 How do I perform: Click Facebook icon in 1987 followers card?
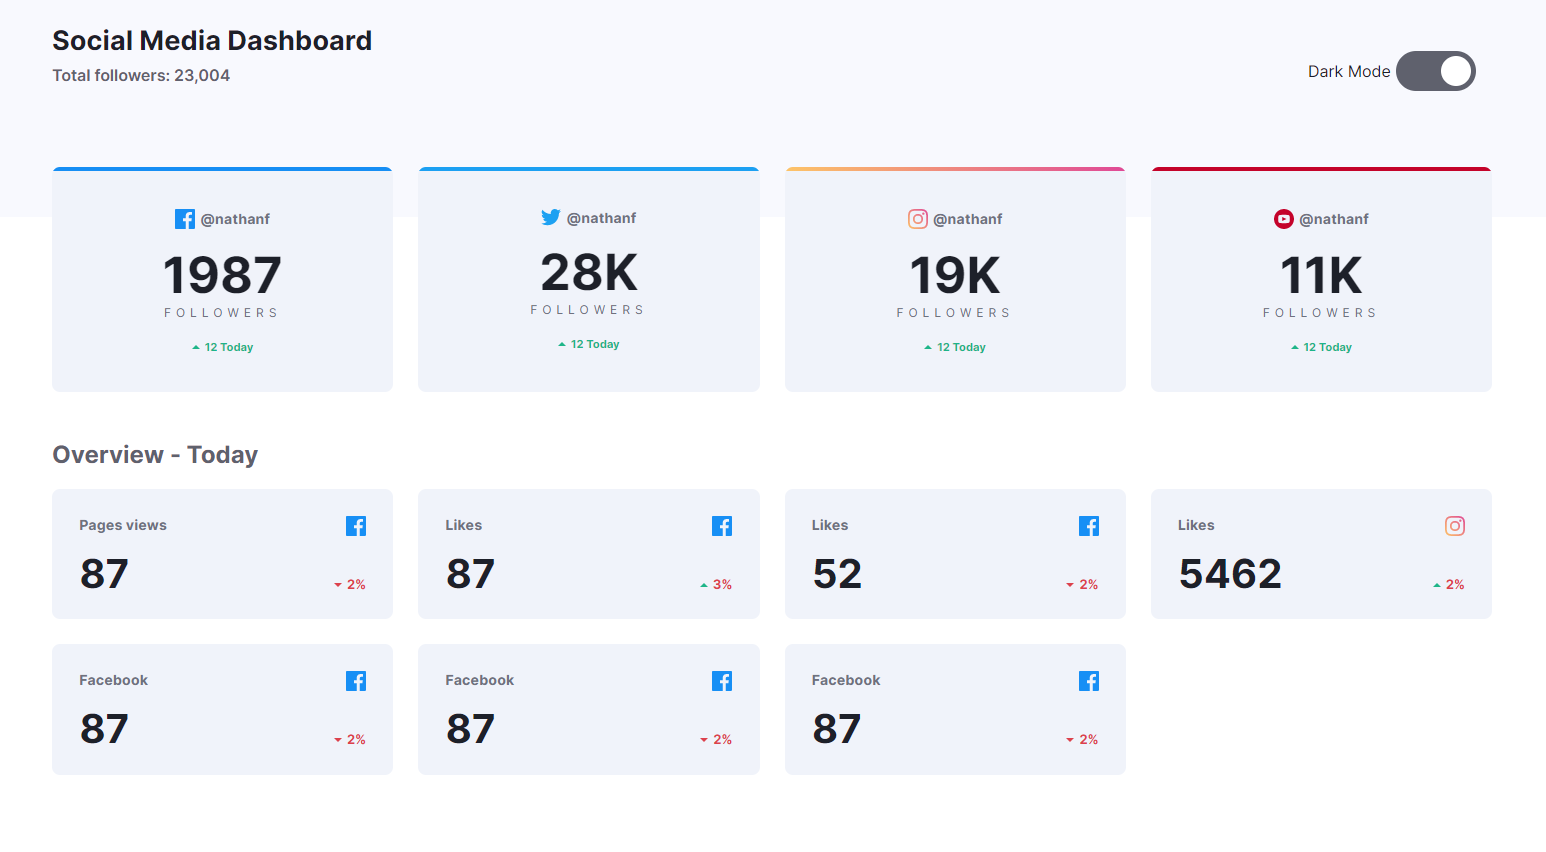tap(185, 219)
